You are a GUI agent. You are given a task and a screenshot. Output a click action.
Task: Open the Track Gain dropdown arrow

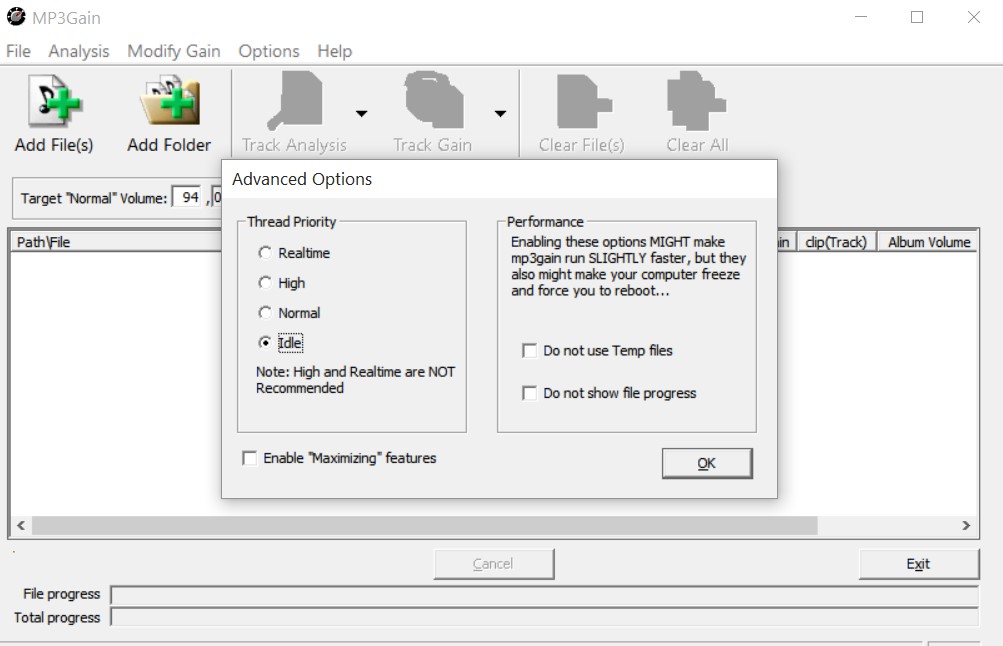pos(499,113)
